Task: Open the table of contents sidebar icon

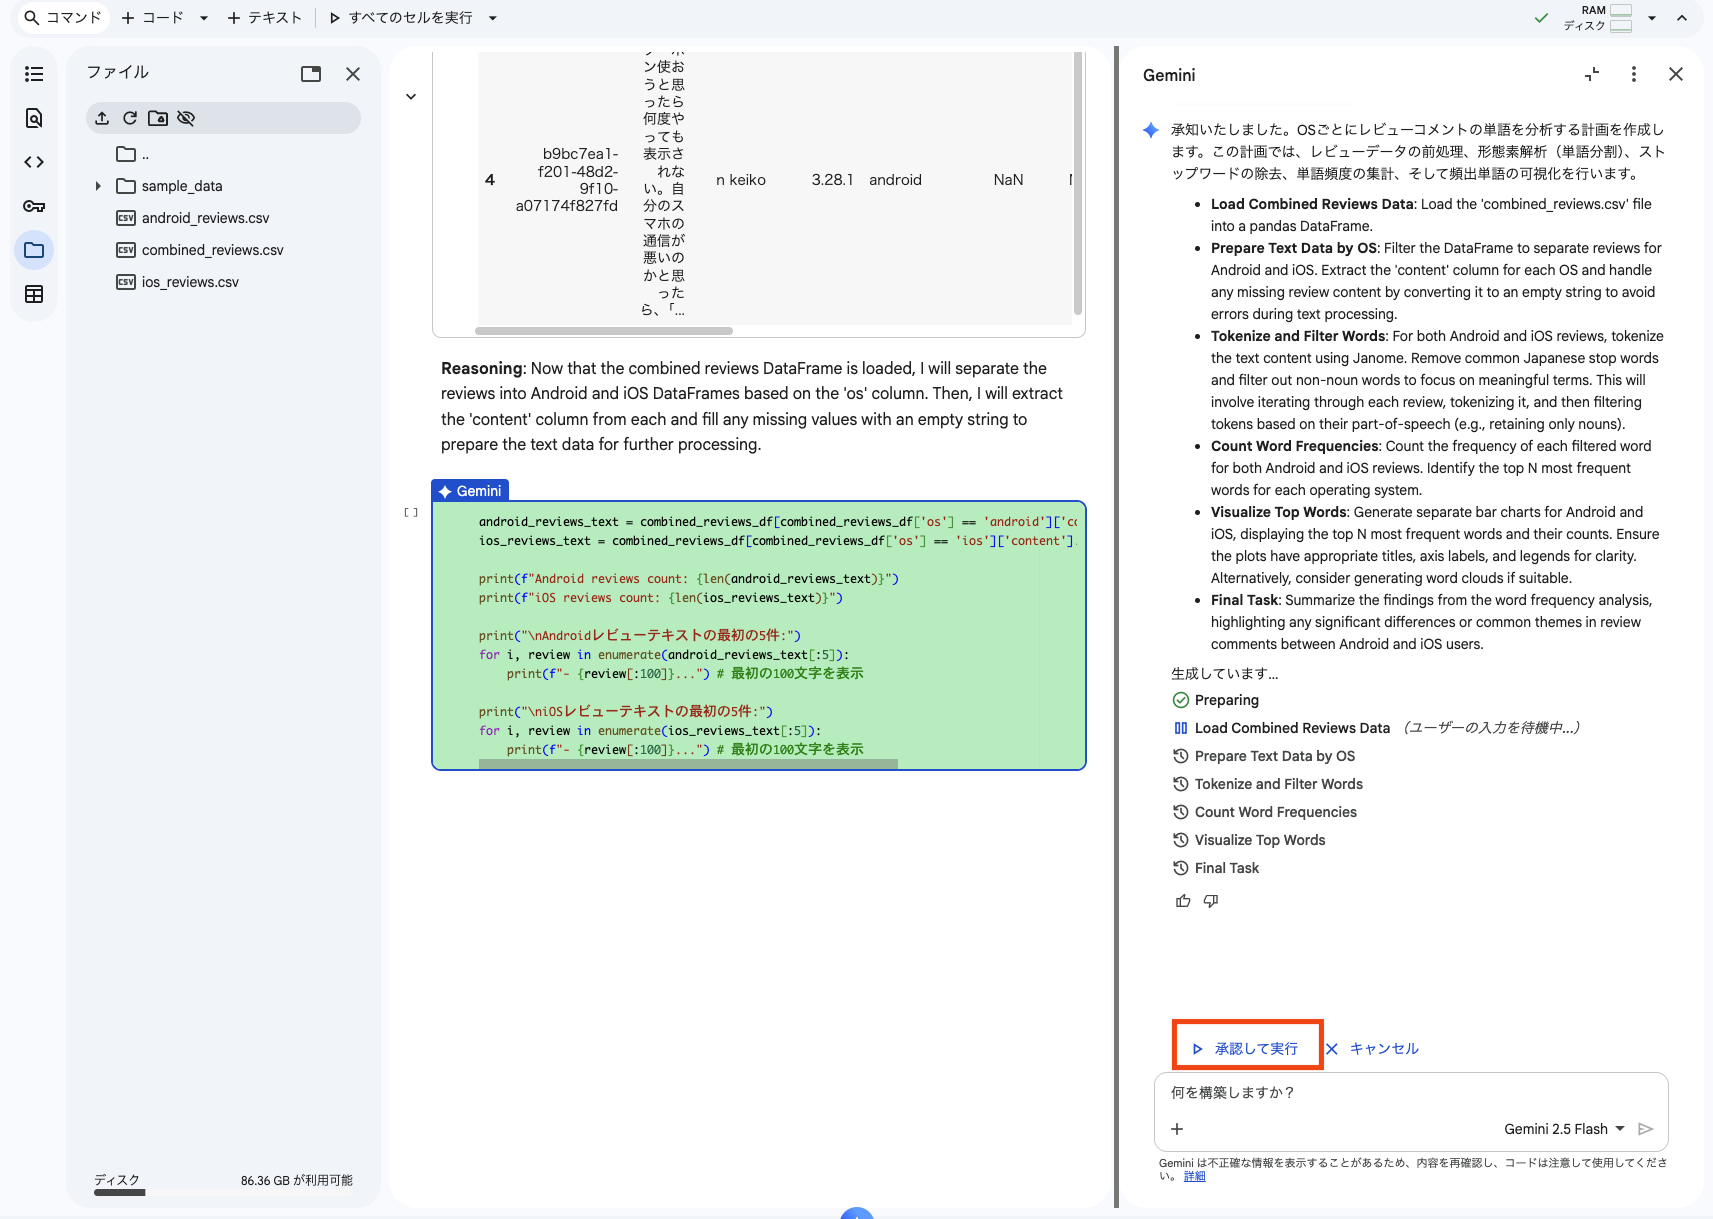Action: (34, 74)
